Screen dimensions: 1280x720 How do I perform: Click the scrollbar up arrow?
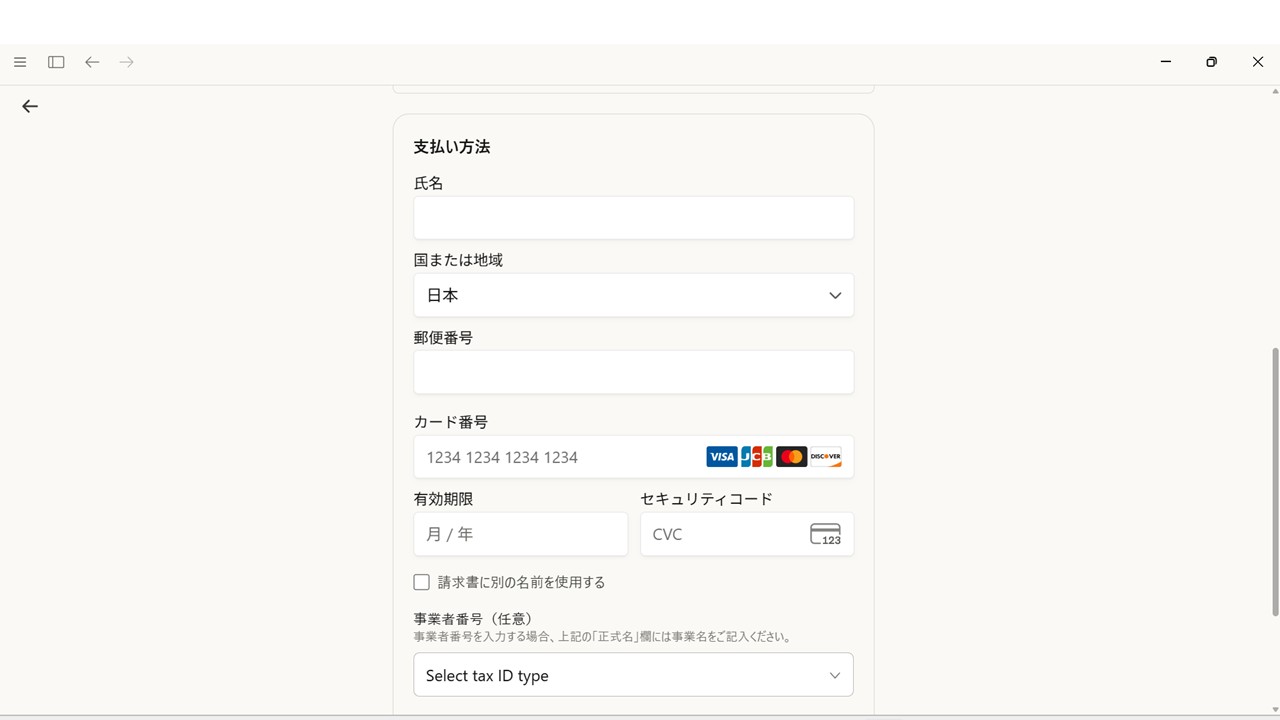pos(1273,91)
